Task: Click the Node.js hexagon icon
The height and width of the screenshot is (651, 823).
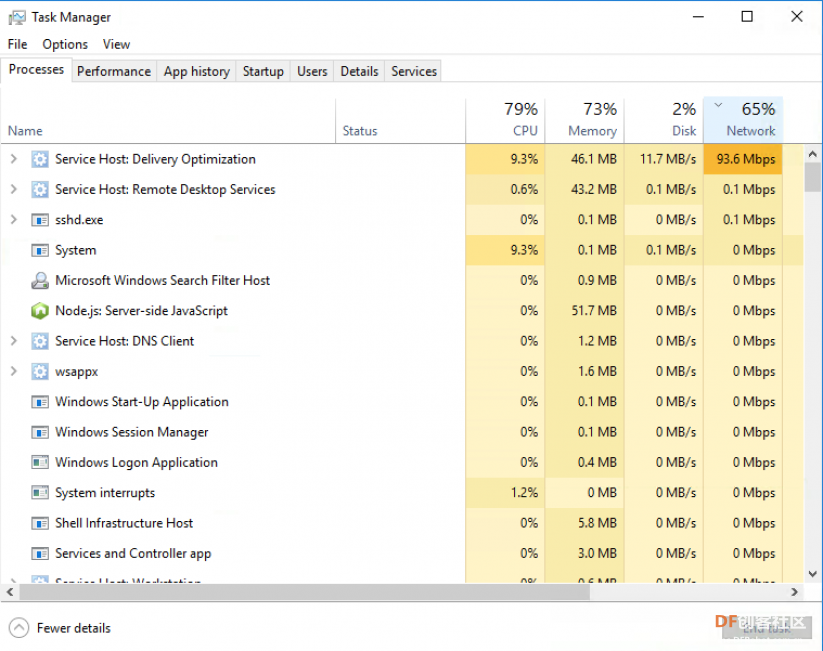Action: point(40,311)
